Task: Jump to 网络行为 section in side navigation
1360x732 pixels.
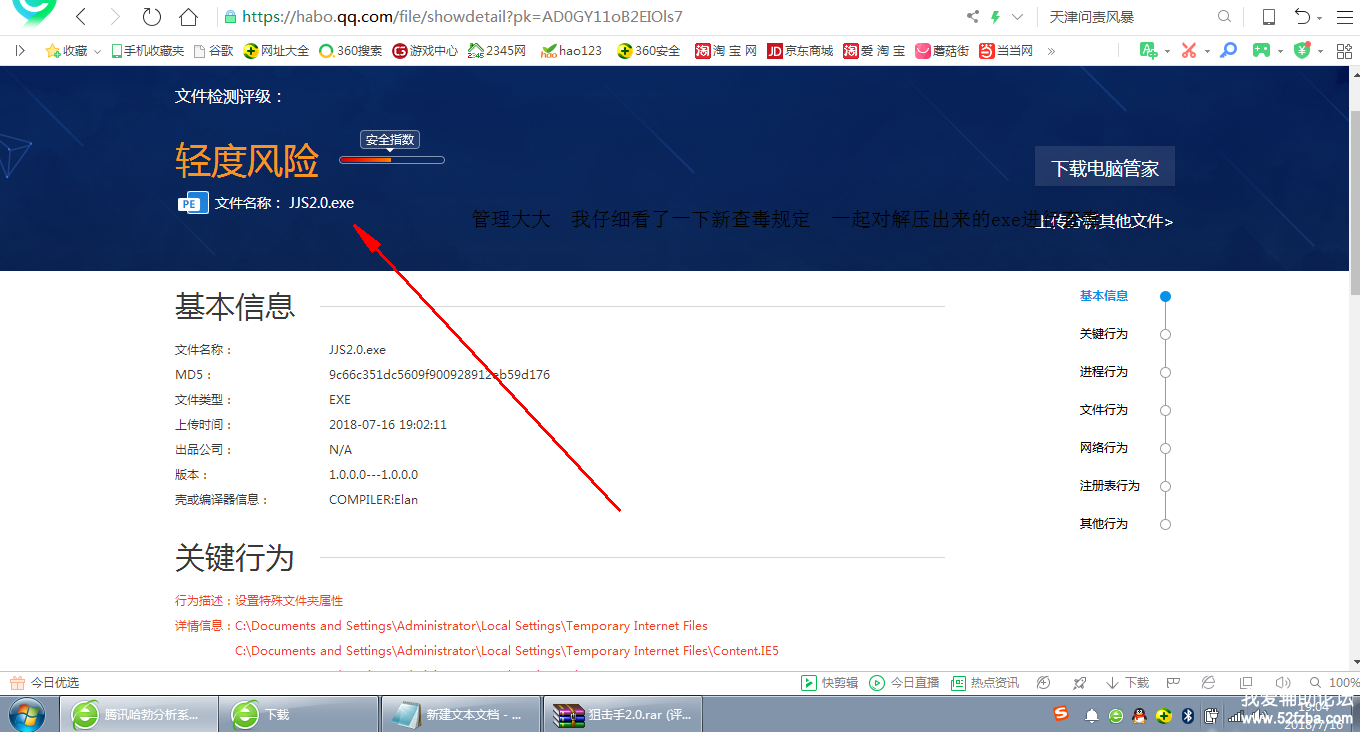Action: (x=1104, y=448)
